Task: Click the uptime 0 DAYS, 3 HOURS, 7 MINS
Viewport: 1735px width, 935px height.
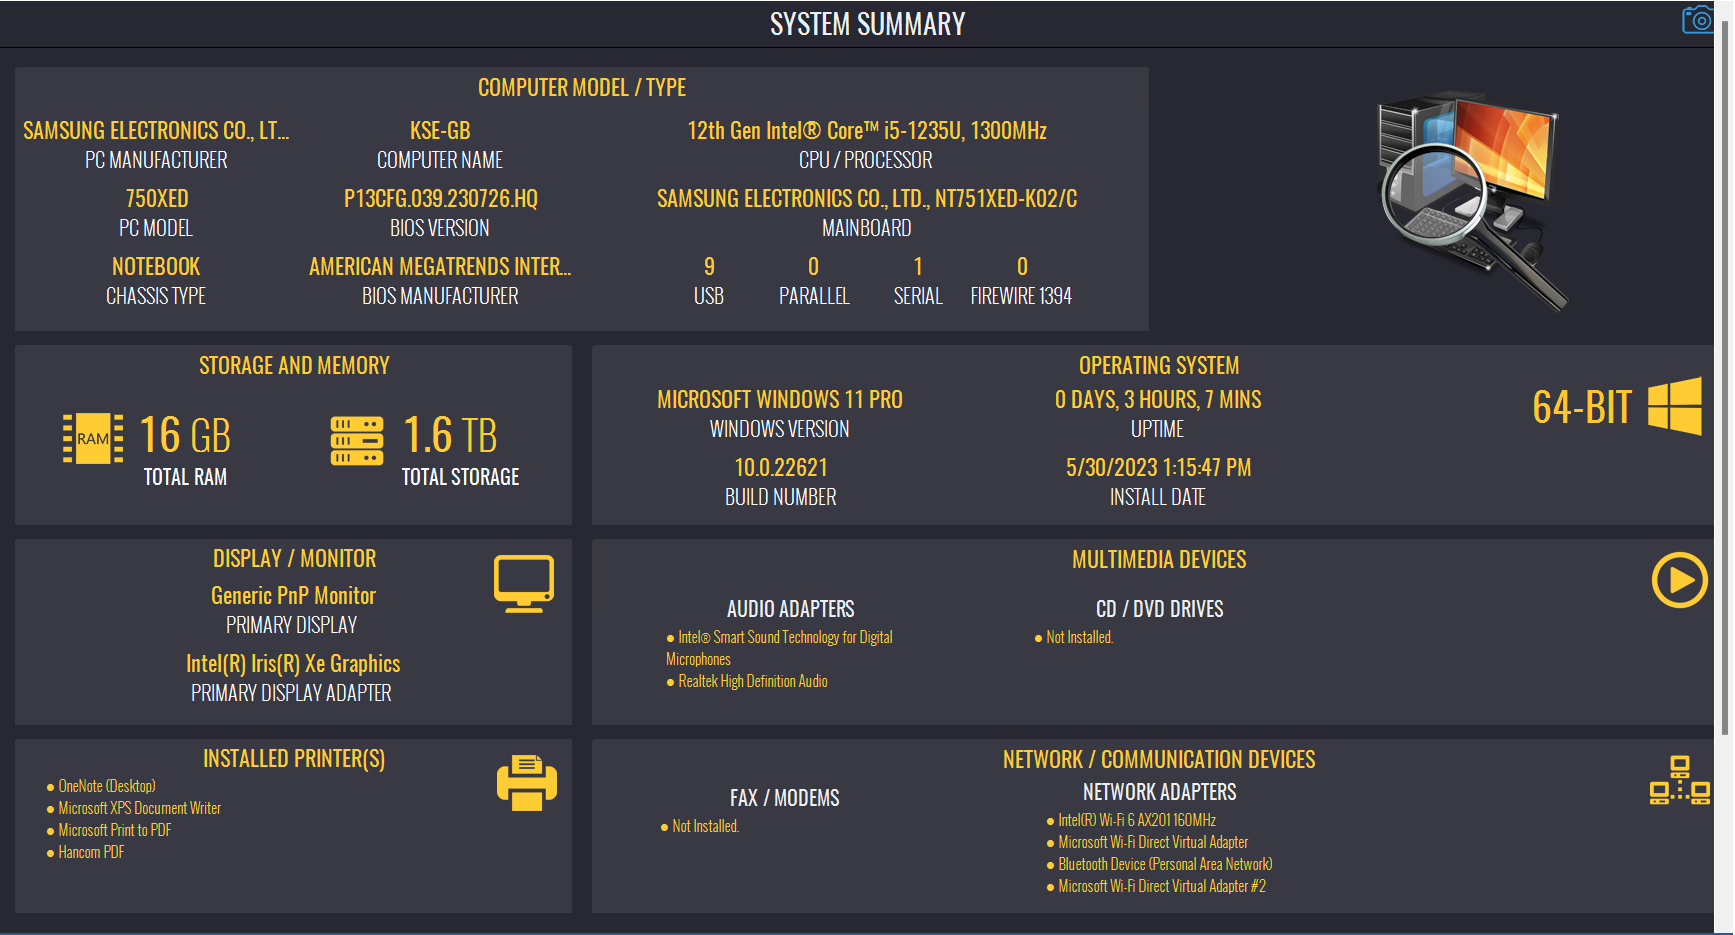Action: pyautogui.click(x=1158, y=400)
